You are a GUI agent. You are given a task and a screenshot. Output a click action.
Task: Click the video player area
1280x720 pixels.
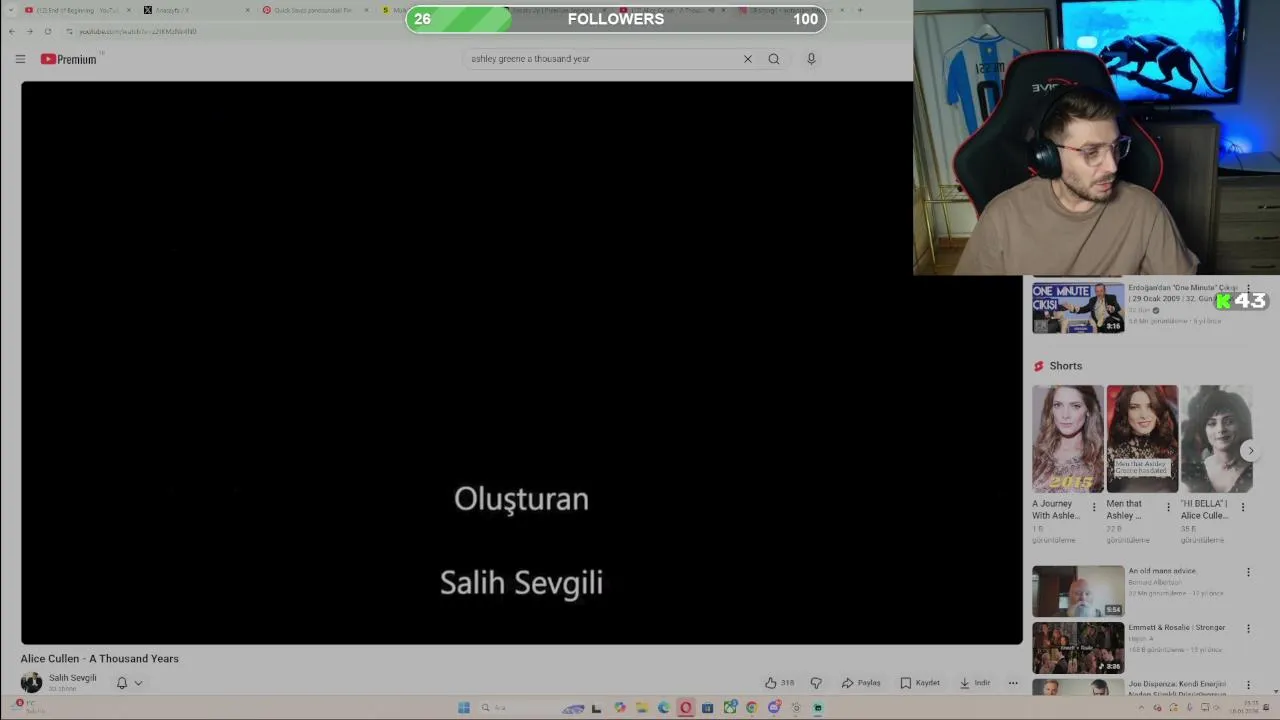point(521,363)
